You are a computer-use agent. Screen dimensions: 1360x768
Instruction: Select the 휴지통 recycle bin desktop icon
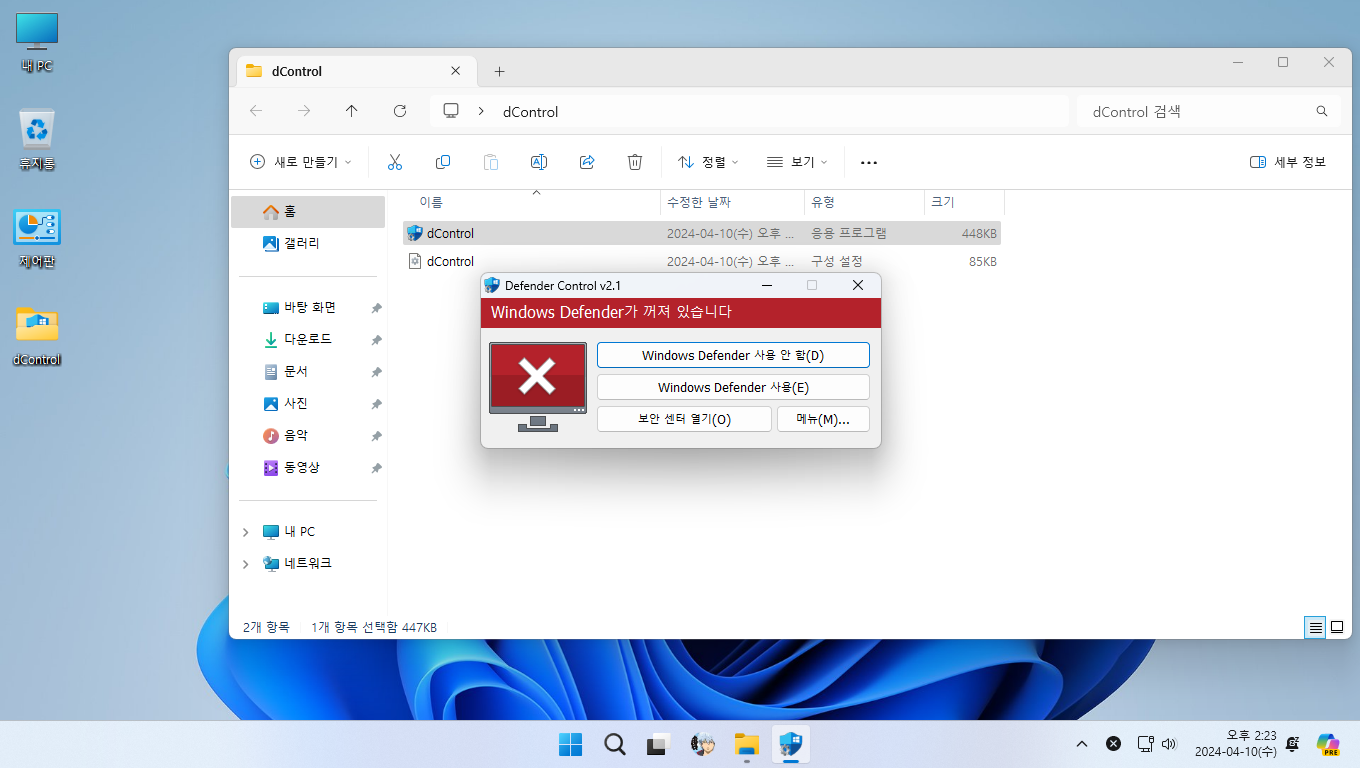tap(37, 140)
